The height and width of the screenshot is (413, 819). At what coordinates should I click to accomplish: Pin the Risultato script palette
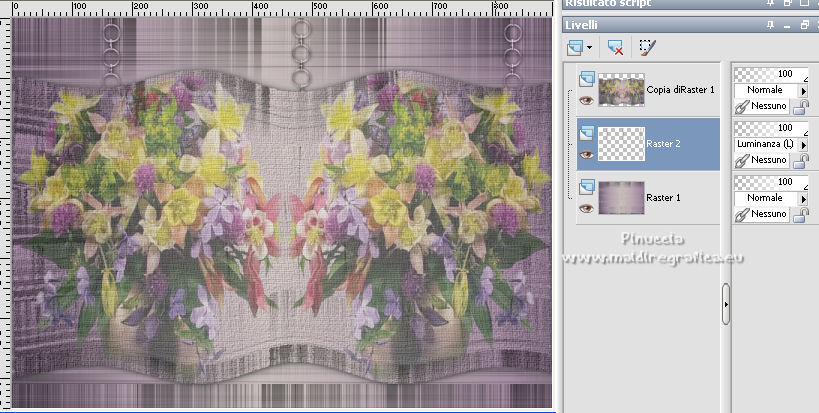[x=770, y=3]
